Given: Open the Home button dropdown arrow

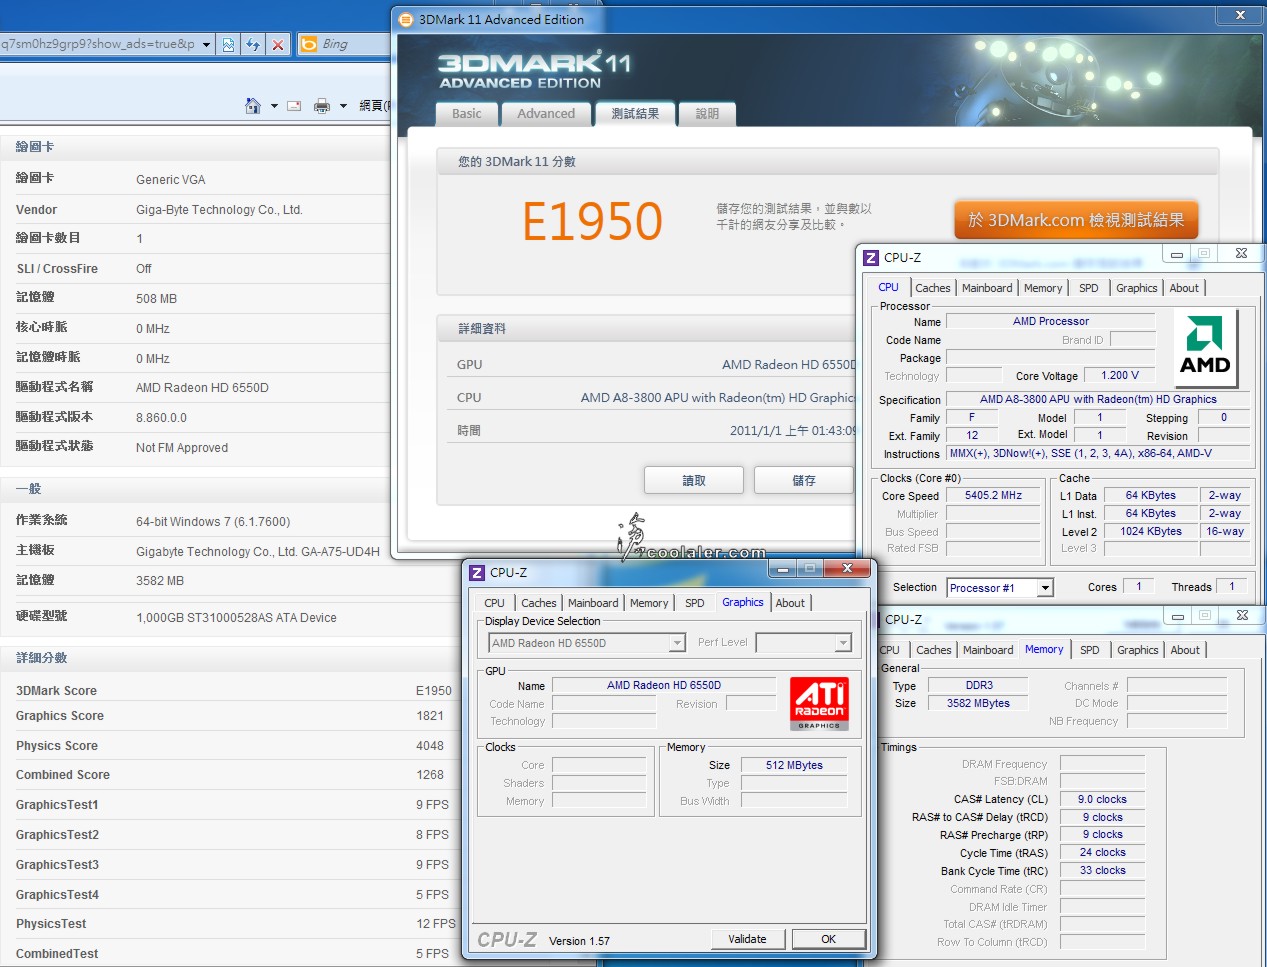Looking at the screenshot, I should pyautogui.click(x=274, y=105).
